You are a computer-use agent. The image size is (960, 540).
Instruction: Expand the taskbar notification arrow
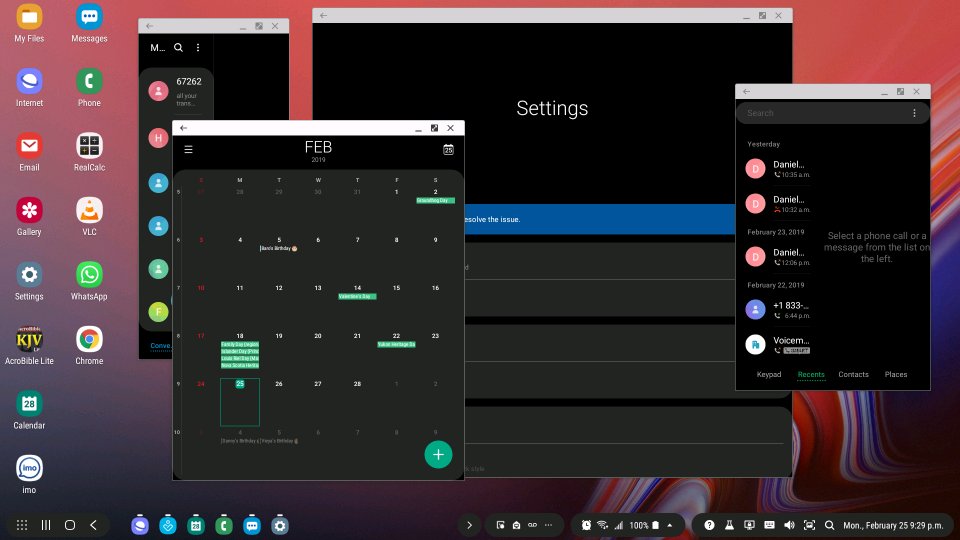[469, 525]
